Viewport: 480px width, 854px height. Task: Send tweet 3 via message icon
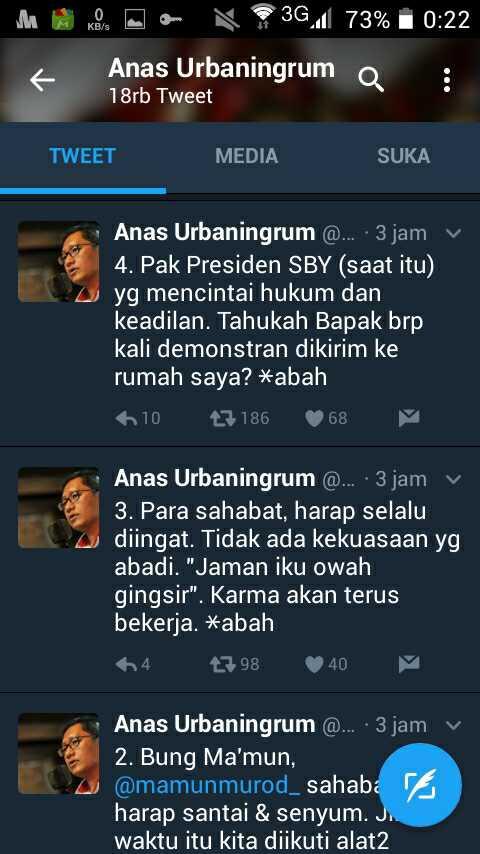409,664
